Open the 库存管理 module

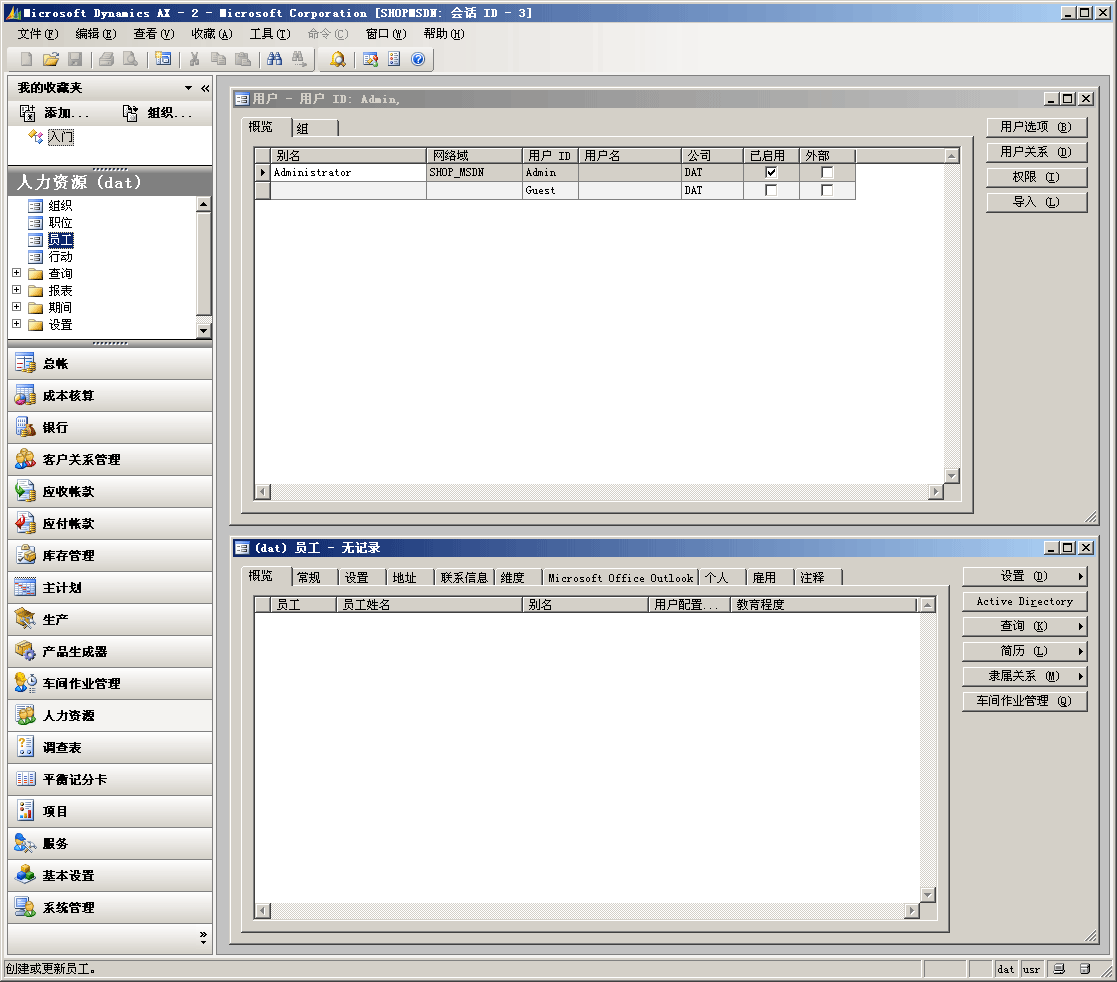point(110,556)
